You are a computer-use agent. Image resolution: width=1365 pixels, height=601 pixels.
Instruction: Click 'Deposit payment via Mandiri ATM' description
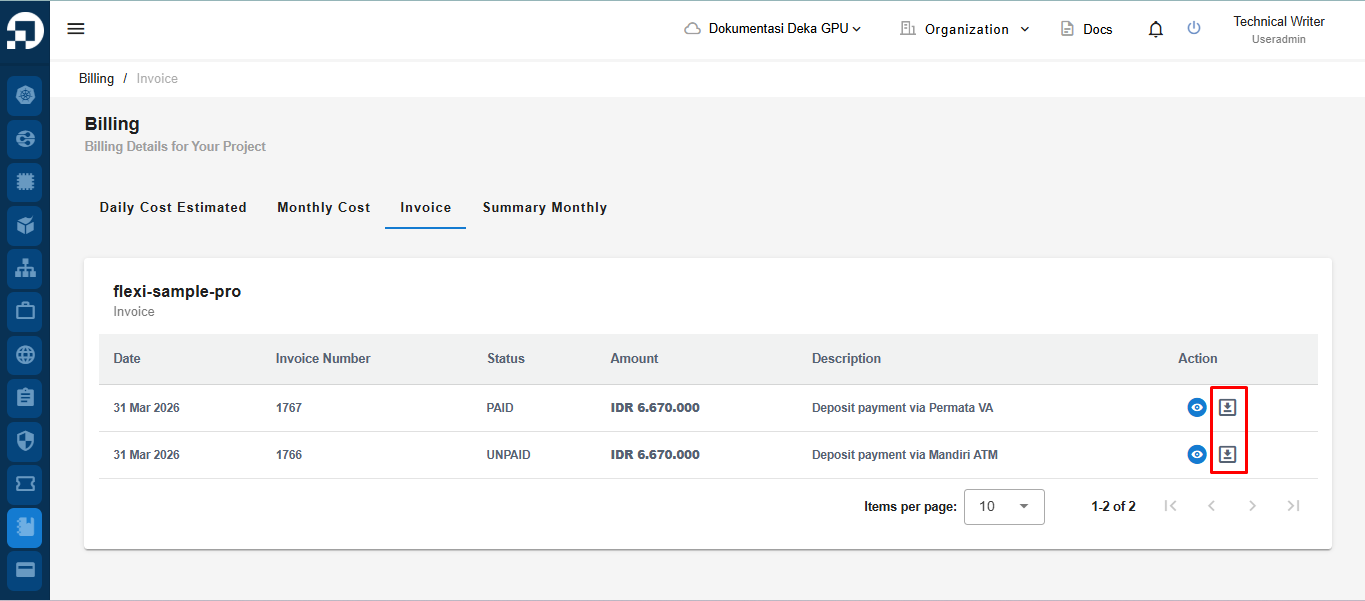pos(905,455)
